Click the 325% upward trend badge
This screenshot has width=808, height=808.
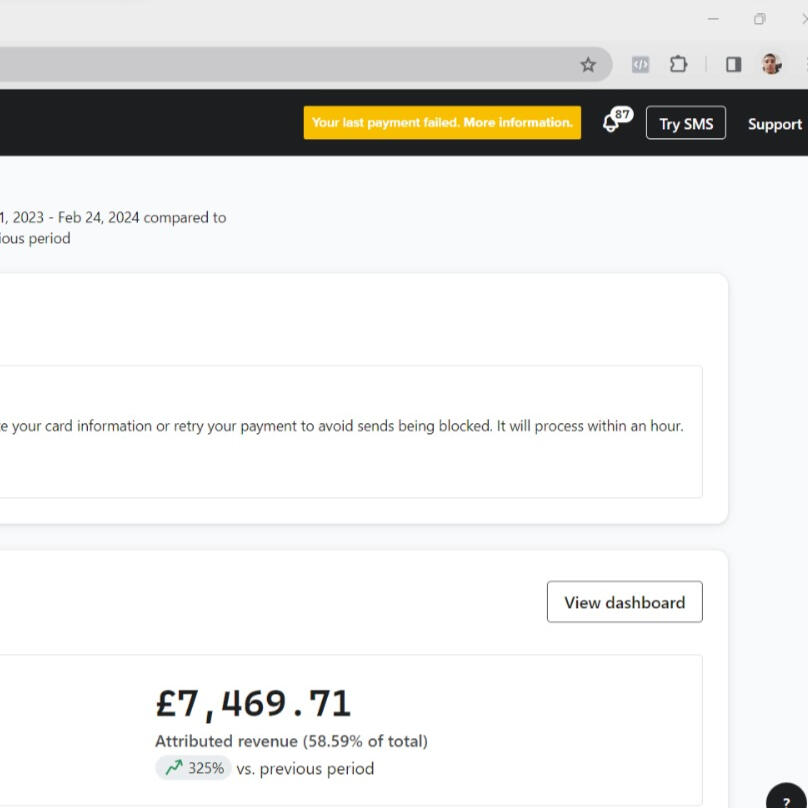pos(193,768)
